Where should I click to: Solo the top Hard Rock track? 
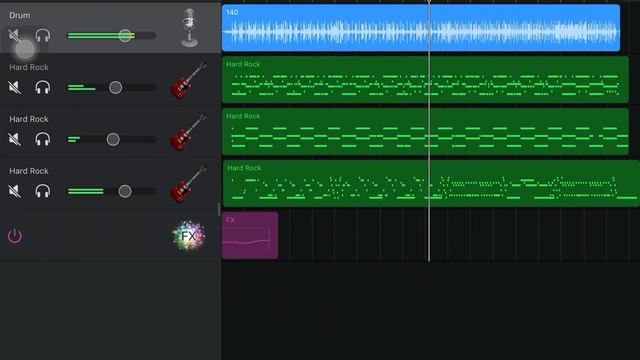(42, 87)
